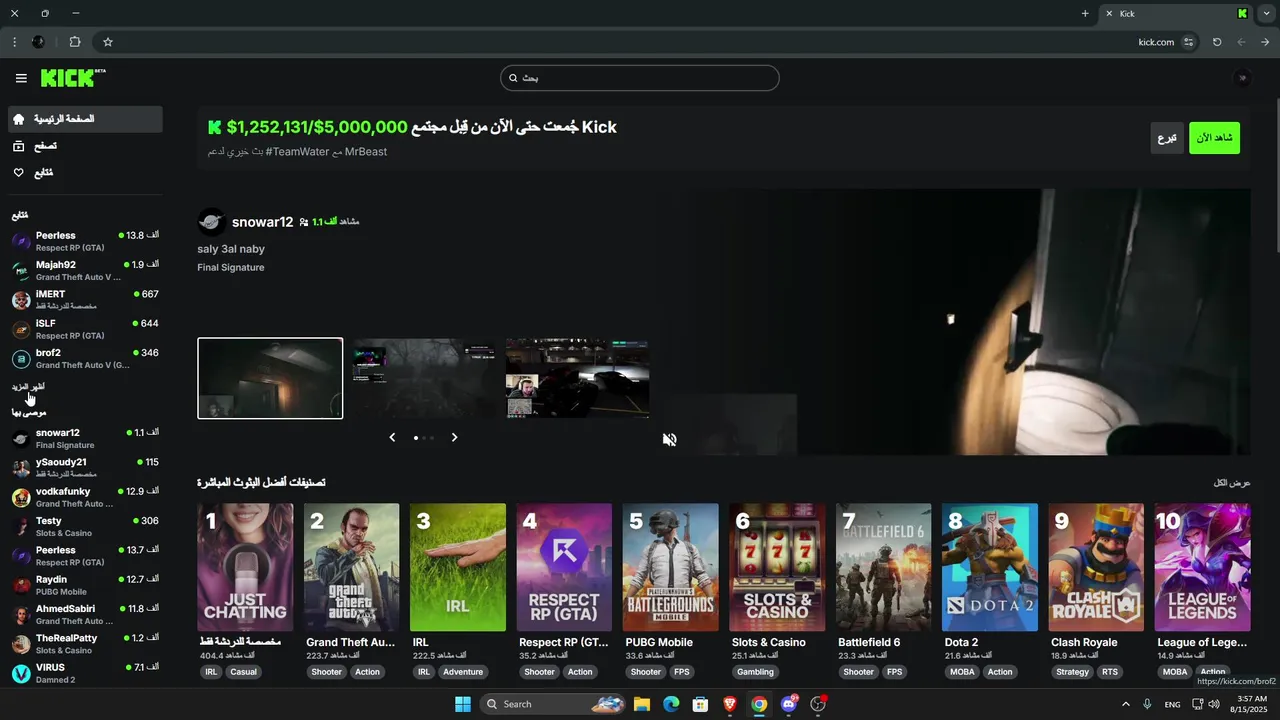Image resolution: width=1280 pixels, height=720 pixels.
Task: Click the Kick search field
Action: point(640,78)
